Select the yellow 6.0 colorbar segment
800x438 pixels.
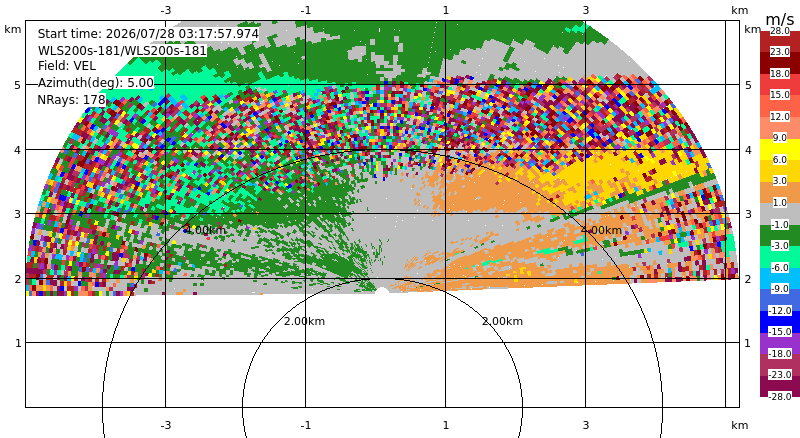[x=780, y=150]
